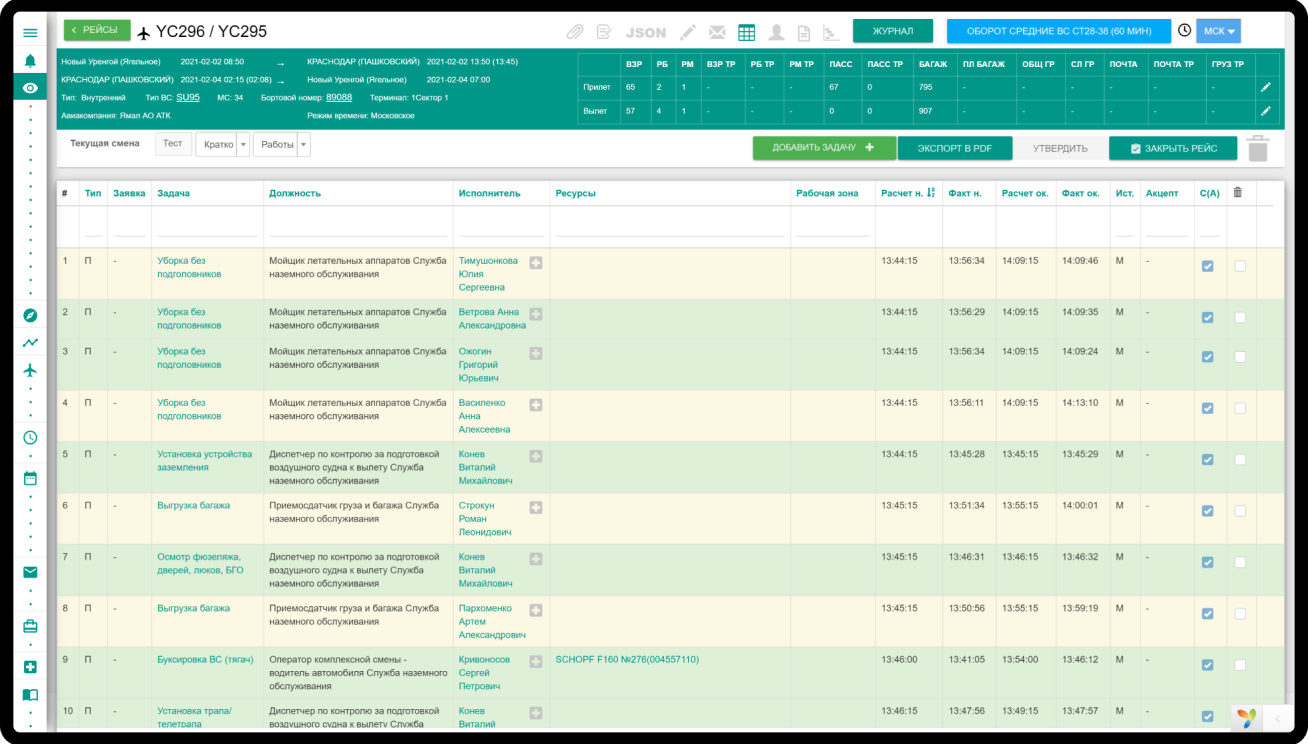The width and height of the screenshot is (1308, 744).
Task: Click plus icon beside Ветрова Анна Александровна
Action: 536,314
